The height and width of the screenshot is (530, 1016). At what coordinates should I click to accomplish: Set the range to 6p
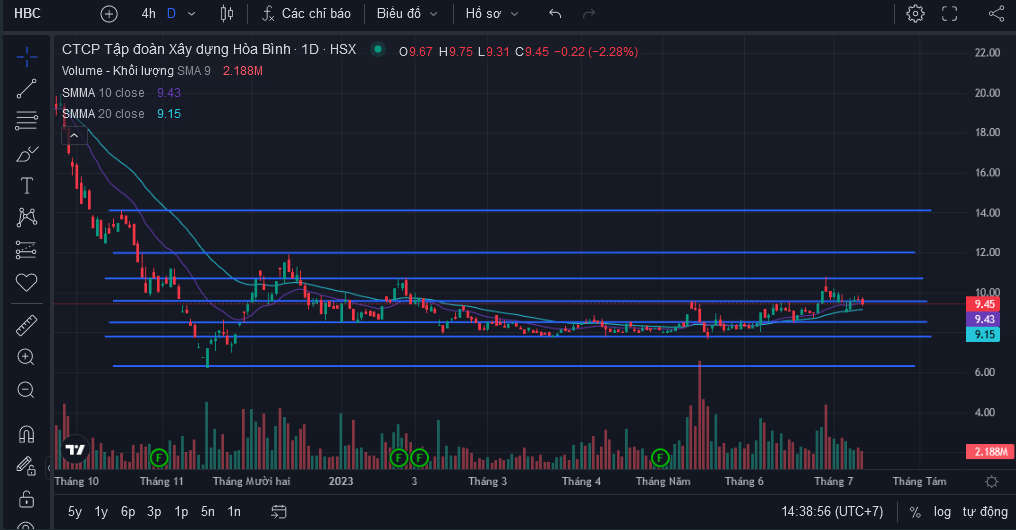[x=128, y=512]
